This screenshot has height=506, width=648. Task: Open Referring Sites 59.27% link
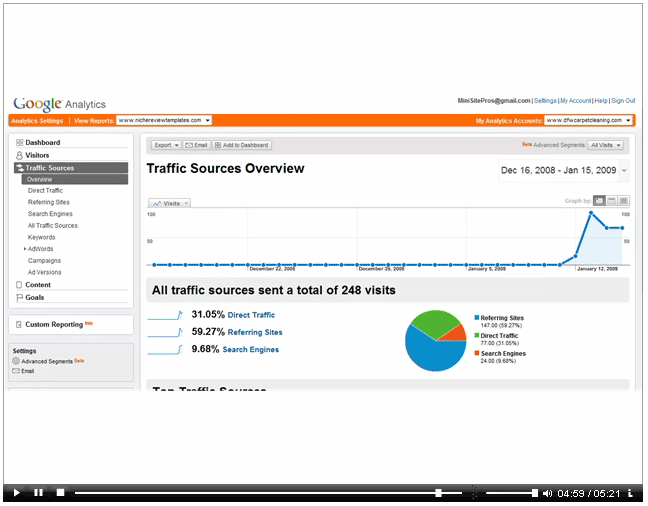255,332
